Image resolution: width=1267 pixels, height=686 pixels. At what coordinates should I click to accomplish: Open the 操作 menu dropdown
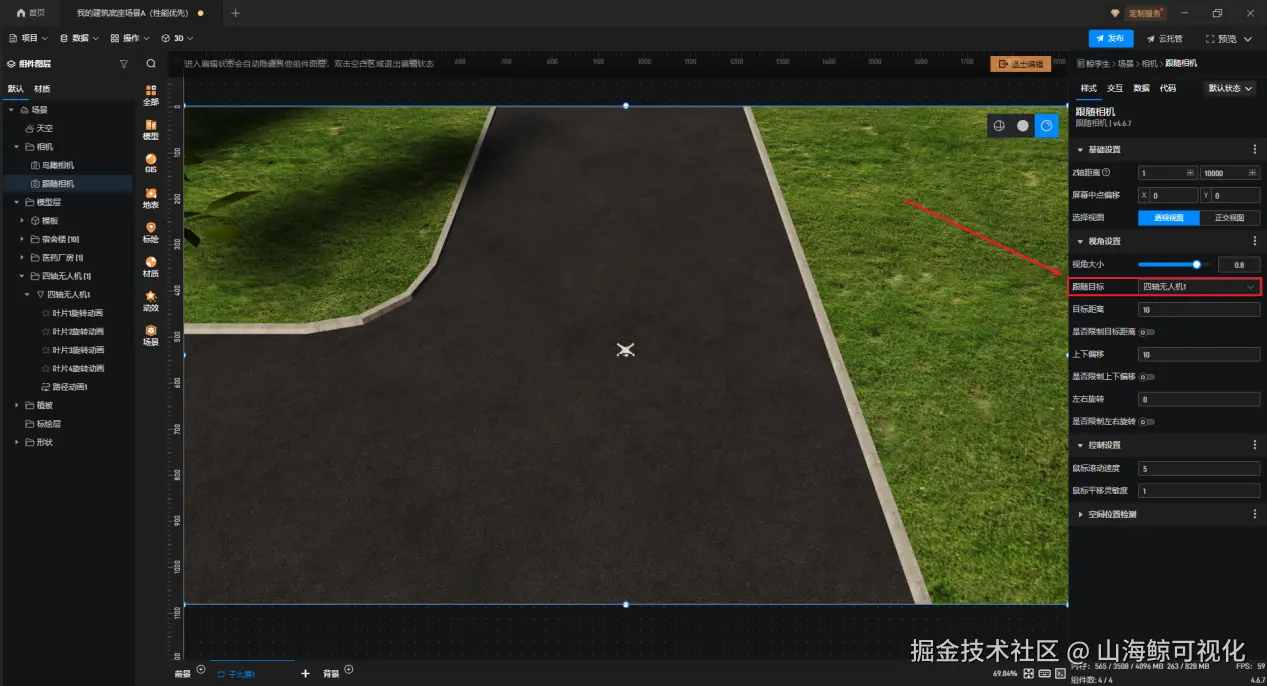130,38
